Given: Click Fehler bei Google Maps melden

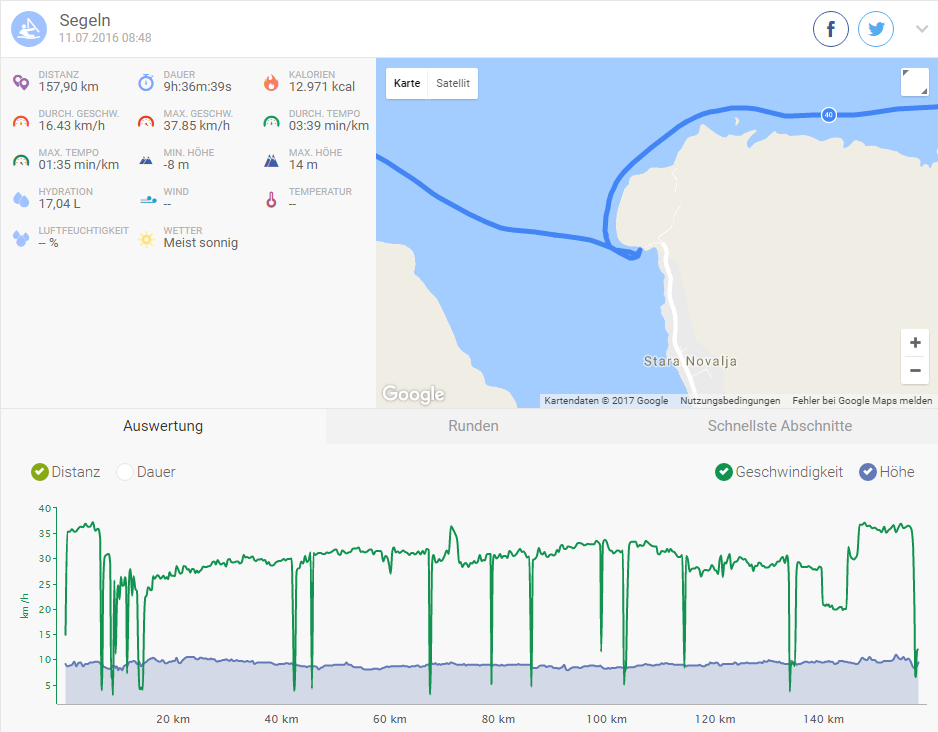Looking at the screenshot, I should click(862, 401).
